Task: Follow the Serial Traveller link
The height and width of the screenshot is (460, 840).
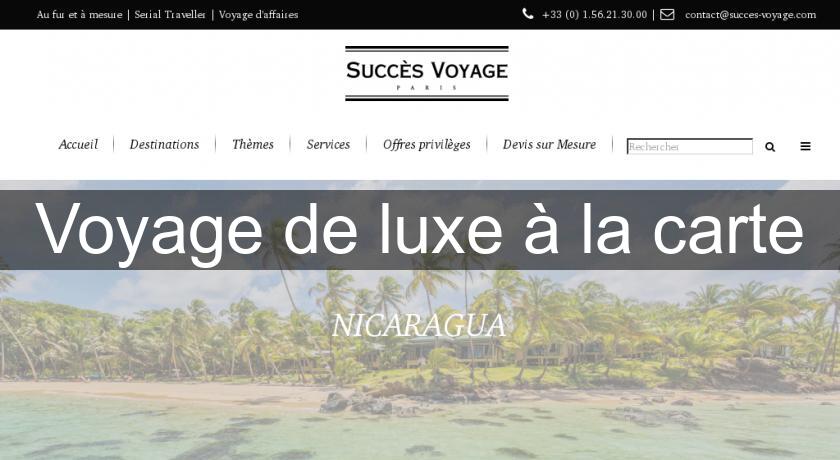Action: click(x=170, y=14)
